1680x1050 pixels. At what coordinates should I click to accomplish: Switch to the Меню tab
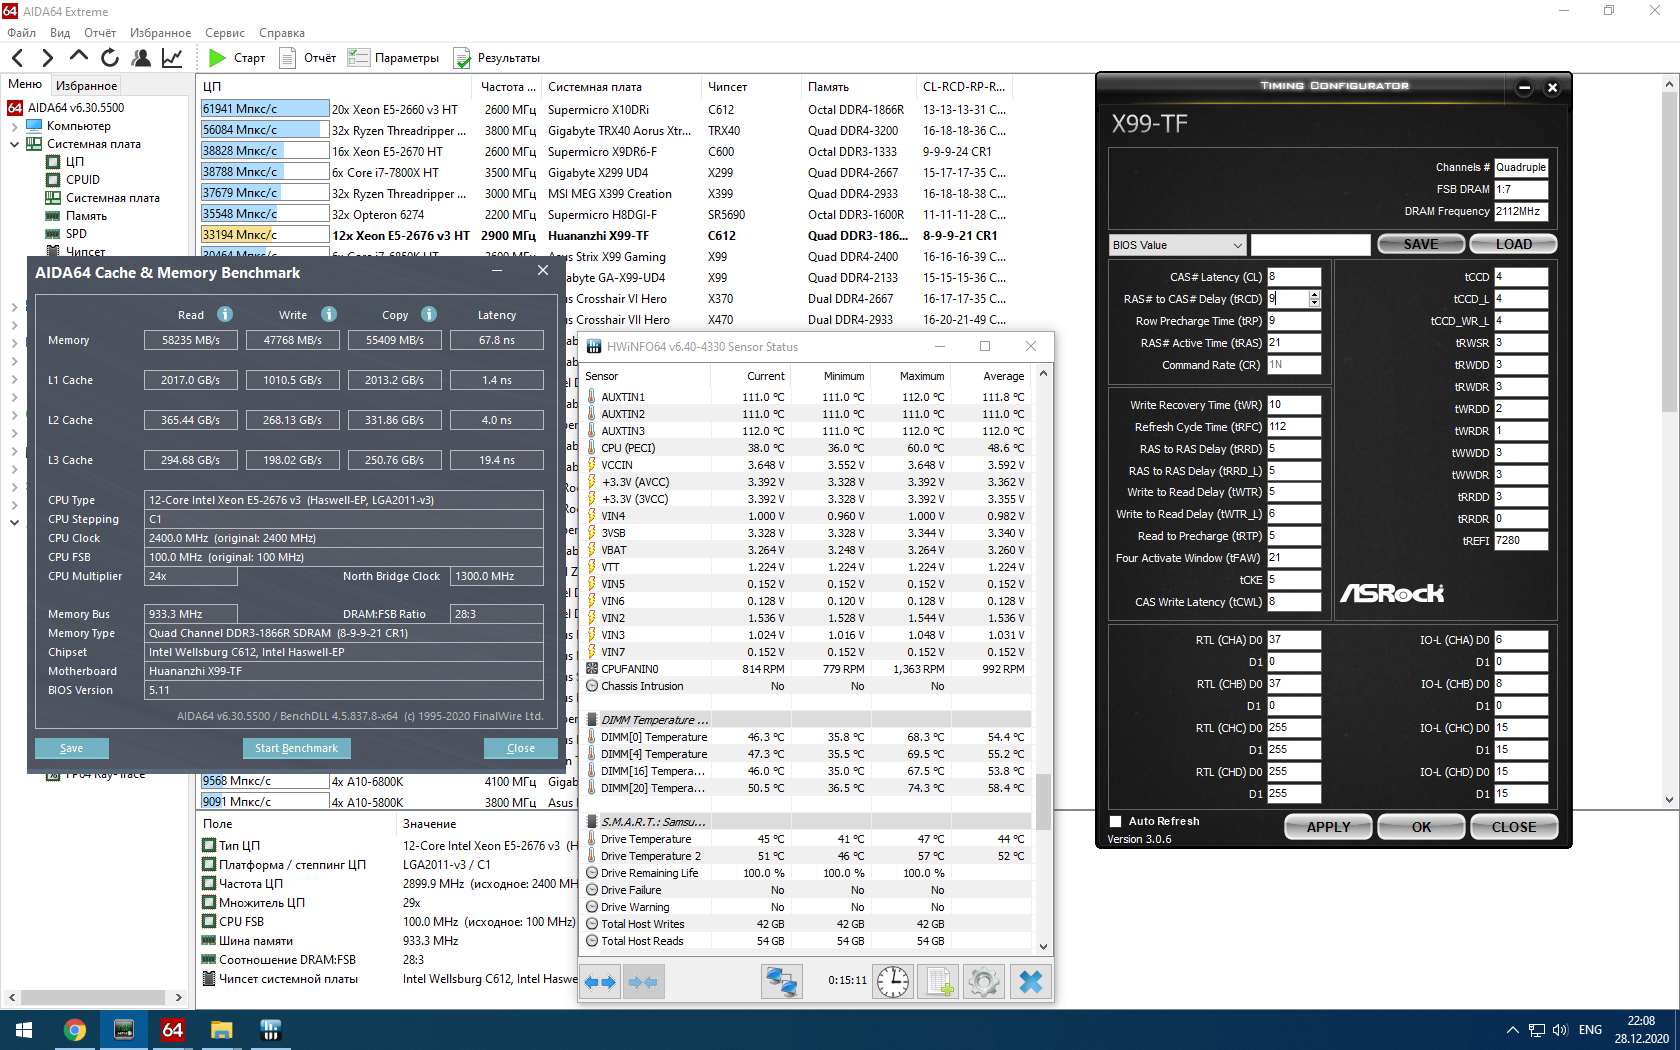25,85
